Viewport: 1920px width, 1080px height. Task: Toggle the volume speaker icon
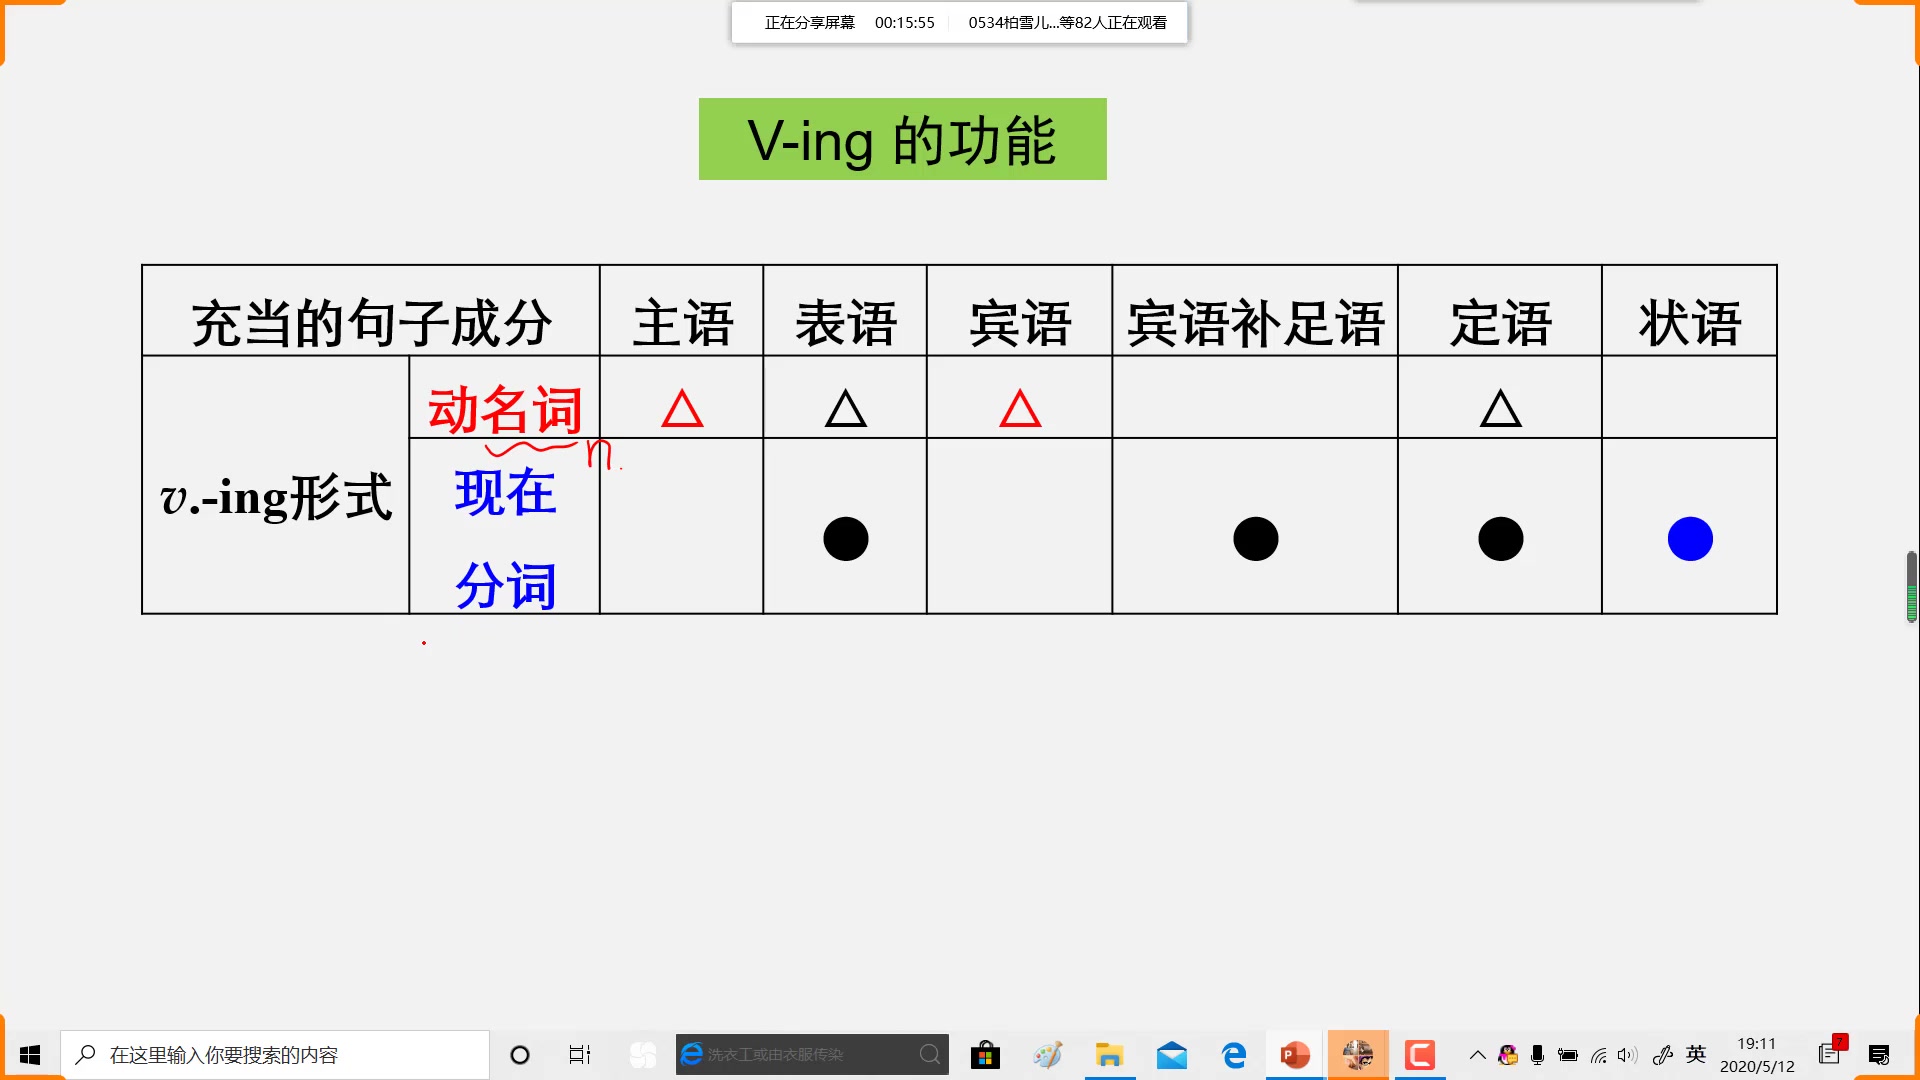pos(1627,1055)
